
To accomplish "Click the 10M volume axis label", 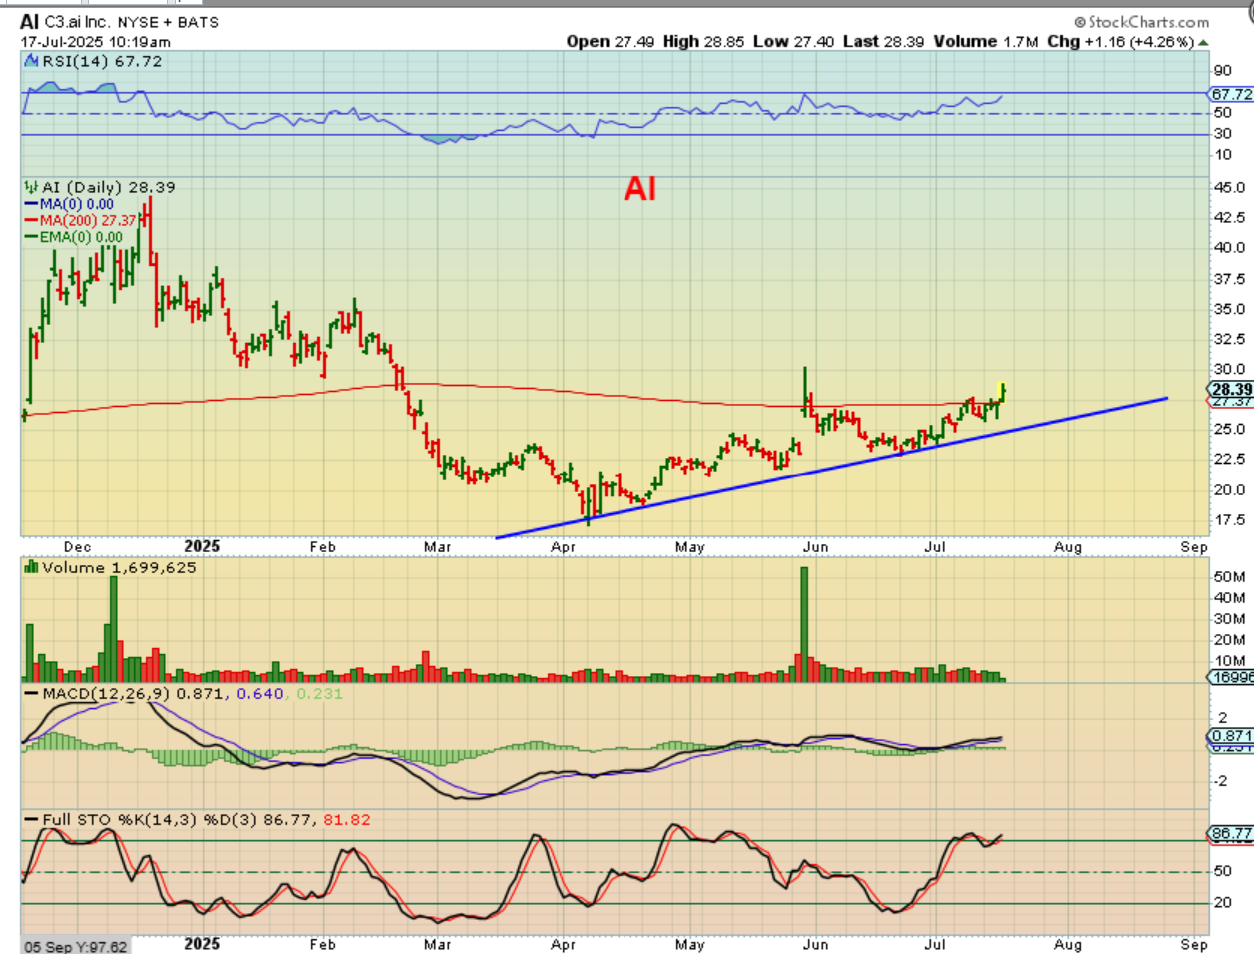I will (1229, 660).
